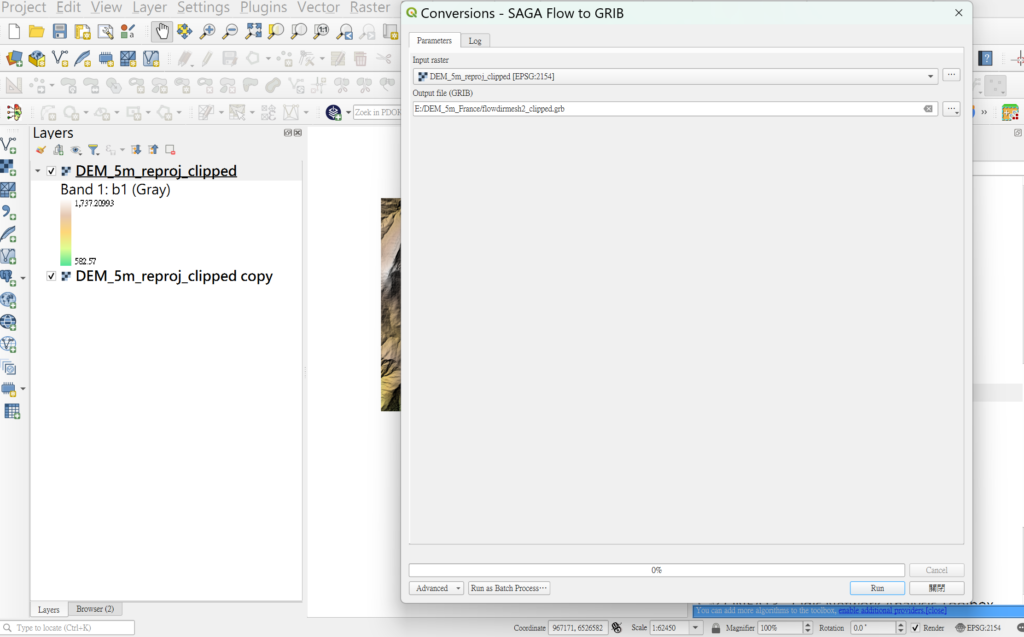The height and width of the screenshot is (637, 1024).
Task: Toggle the Render checkbox in status bar
Action: [x=915, y=628]
